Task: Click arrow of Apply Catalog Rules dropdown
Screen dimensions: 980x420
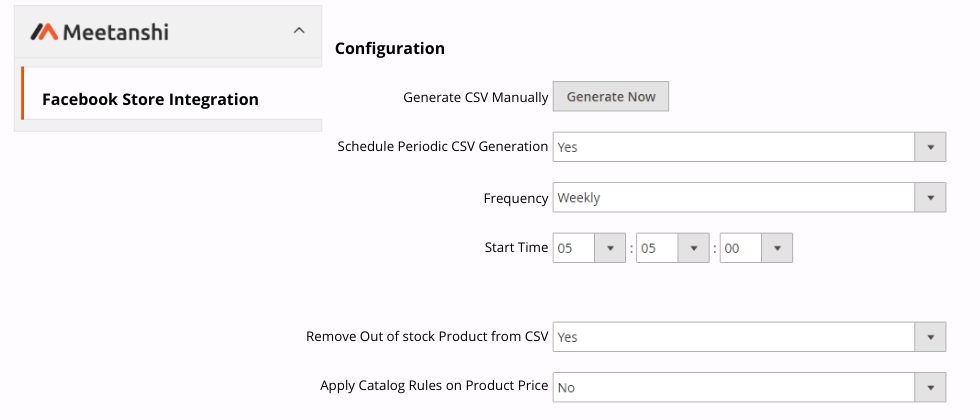Action: click(x=930, y=387)
